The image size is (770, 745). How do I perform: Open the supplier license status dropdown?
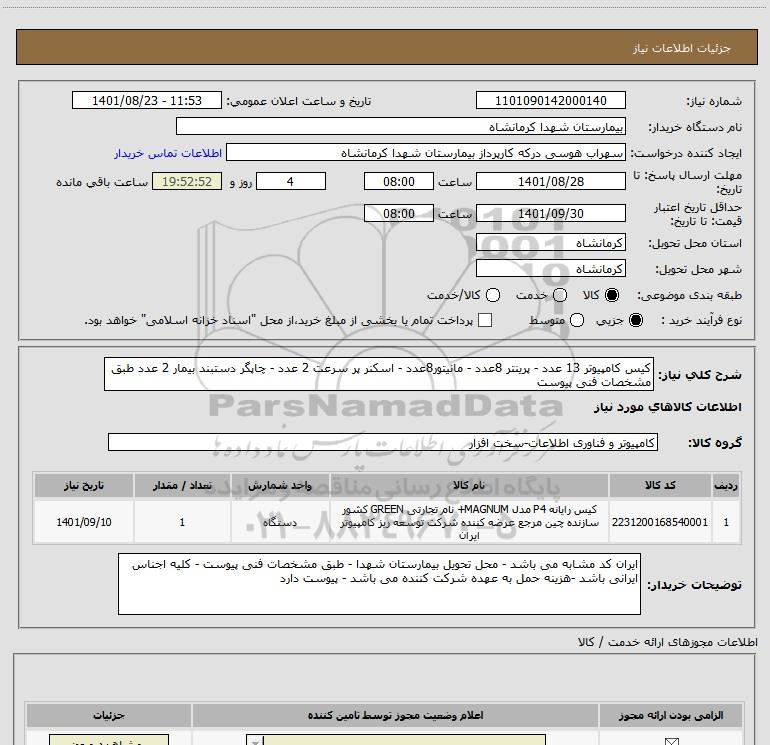coord(396,740)
